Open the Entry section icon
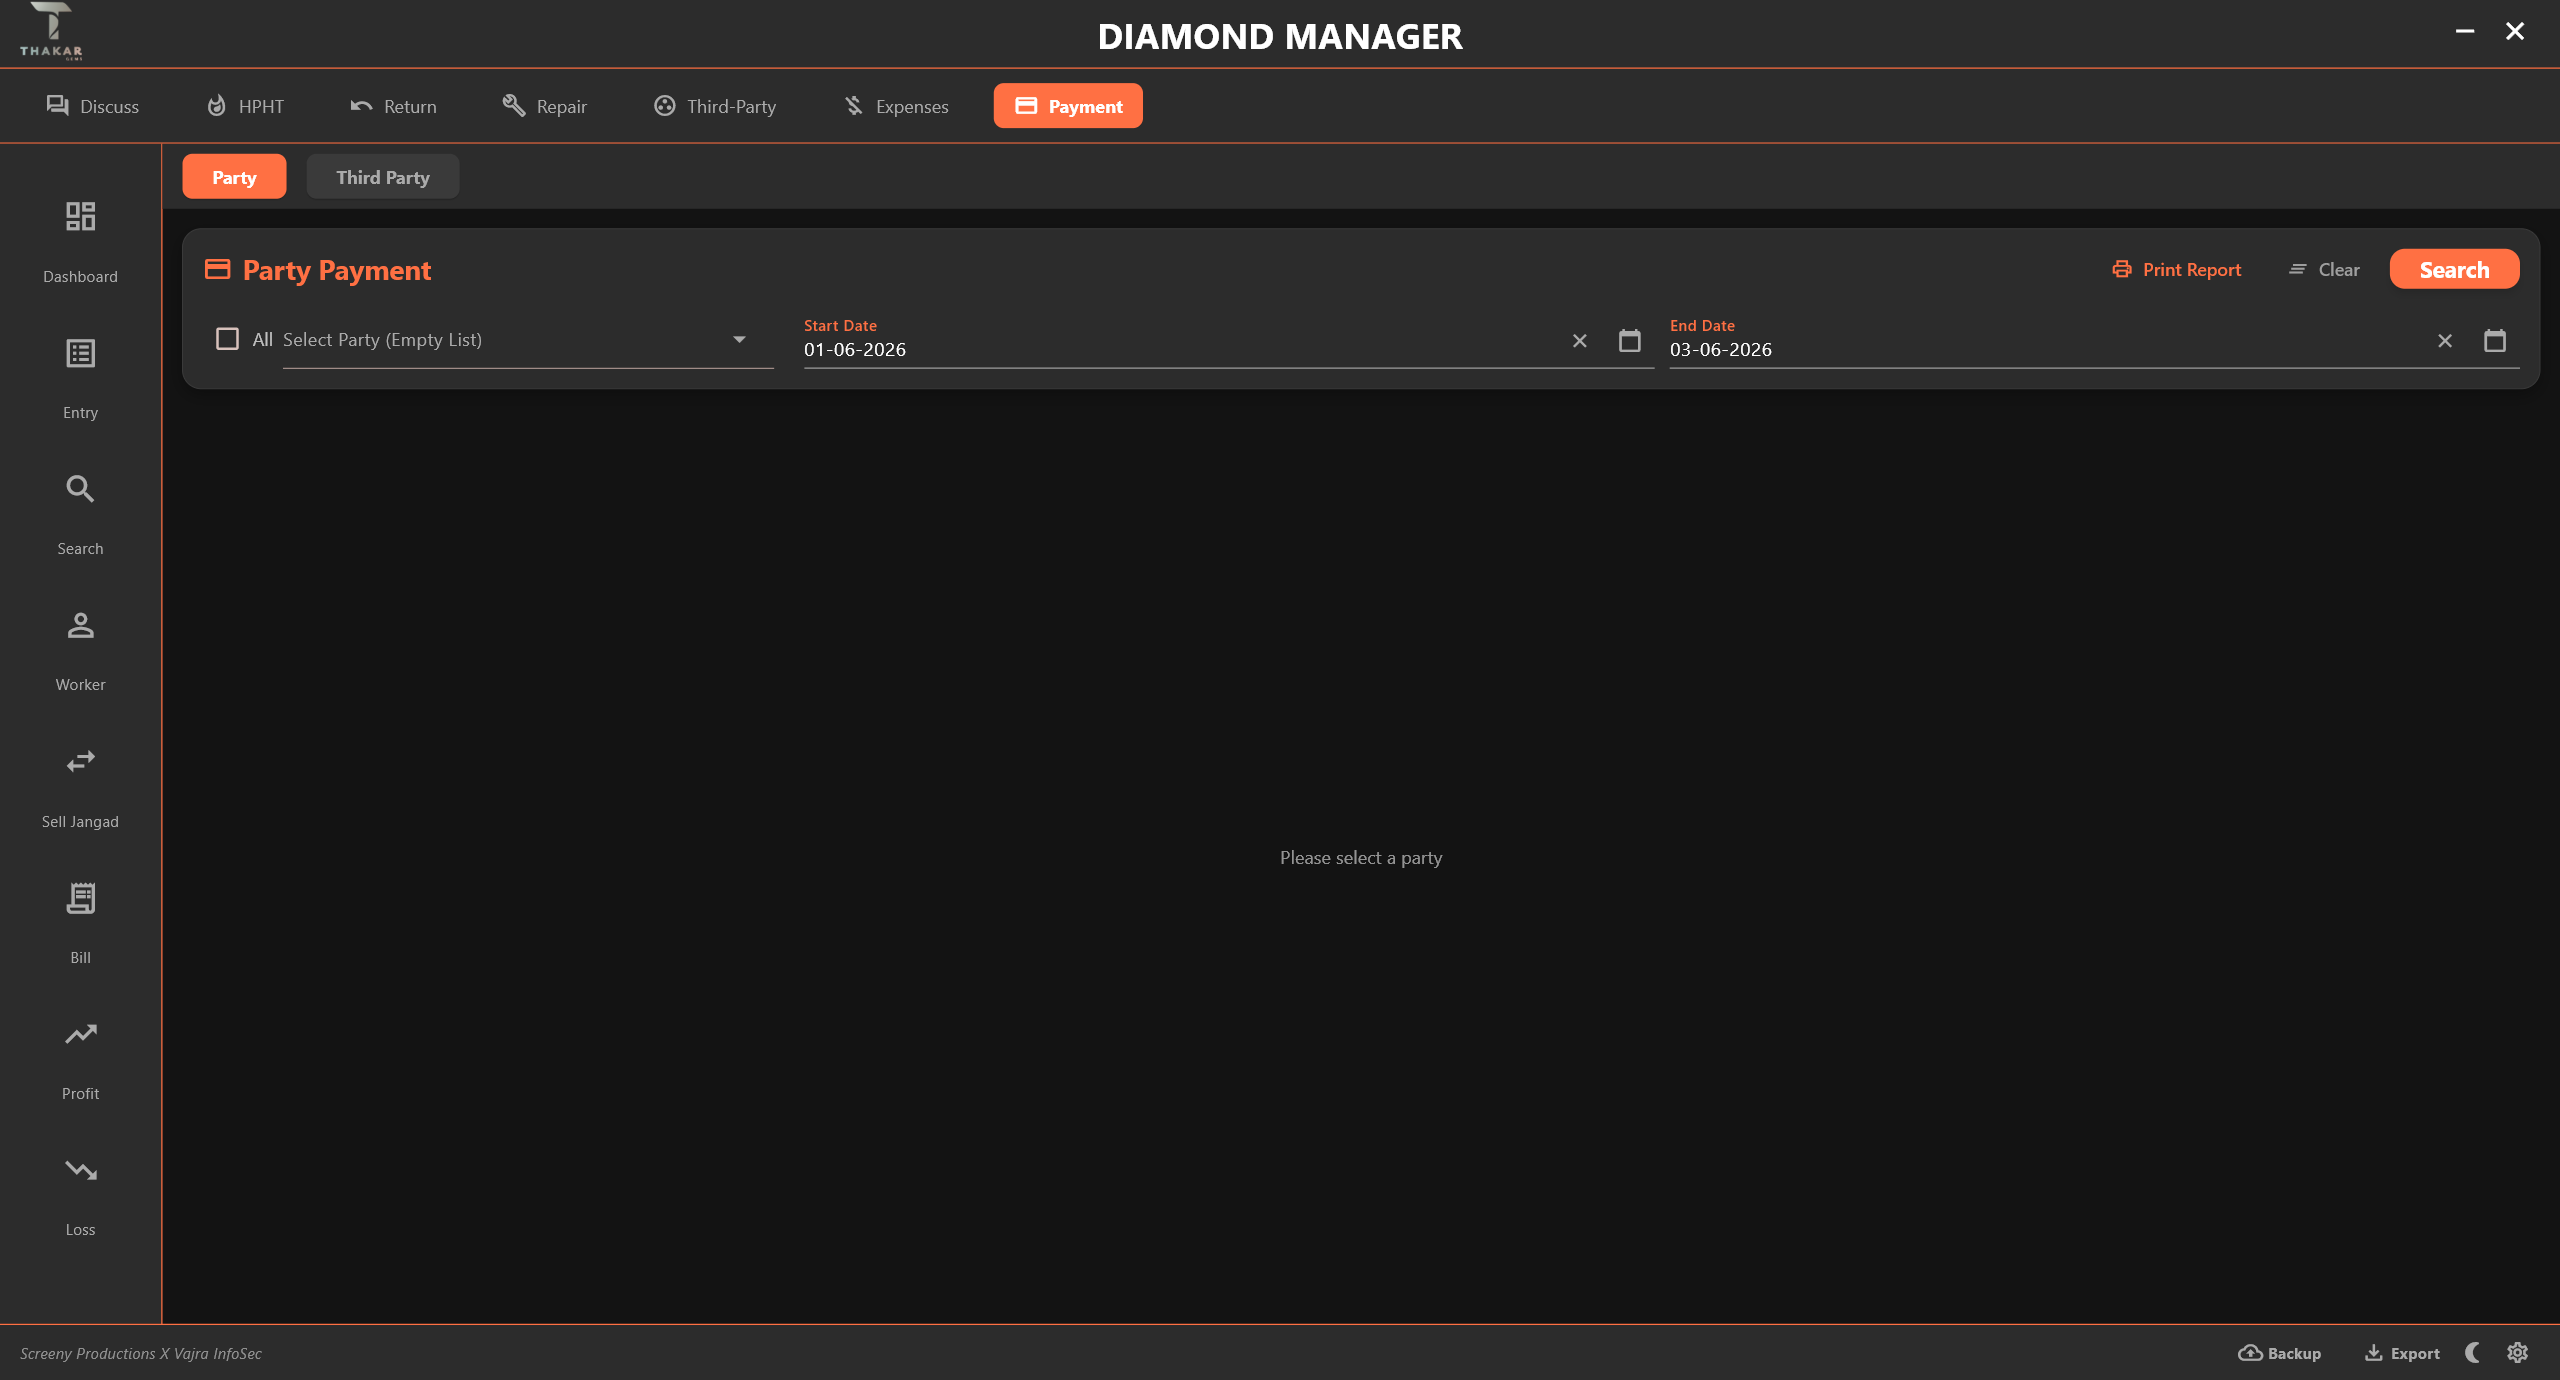 (80, 353)
